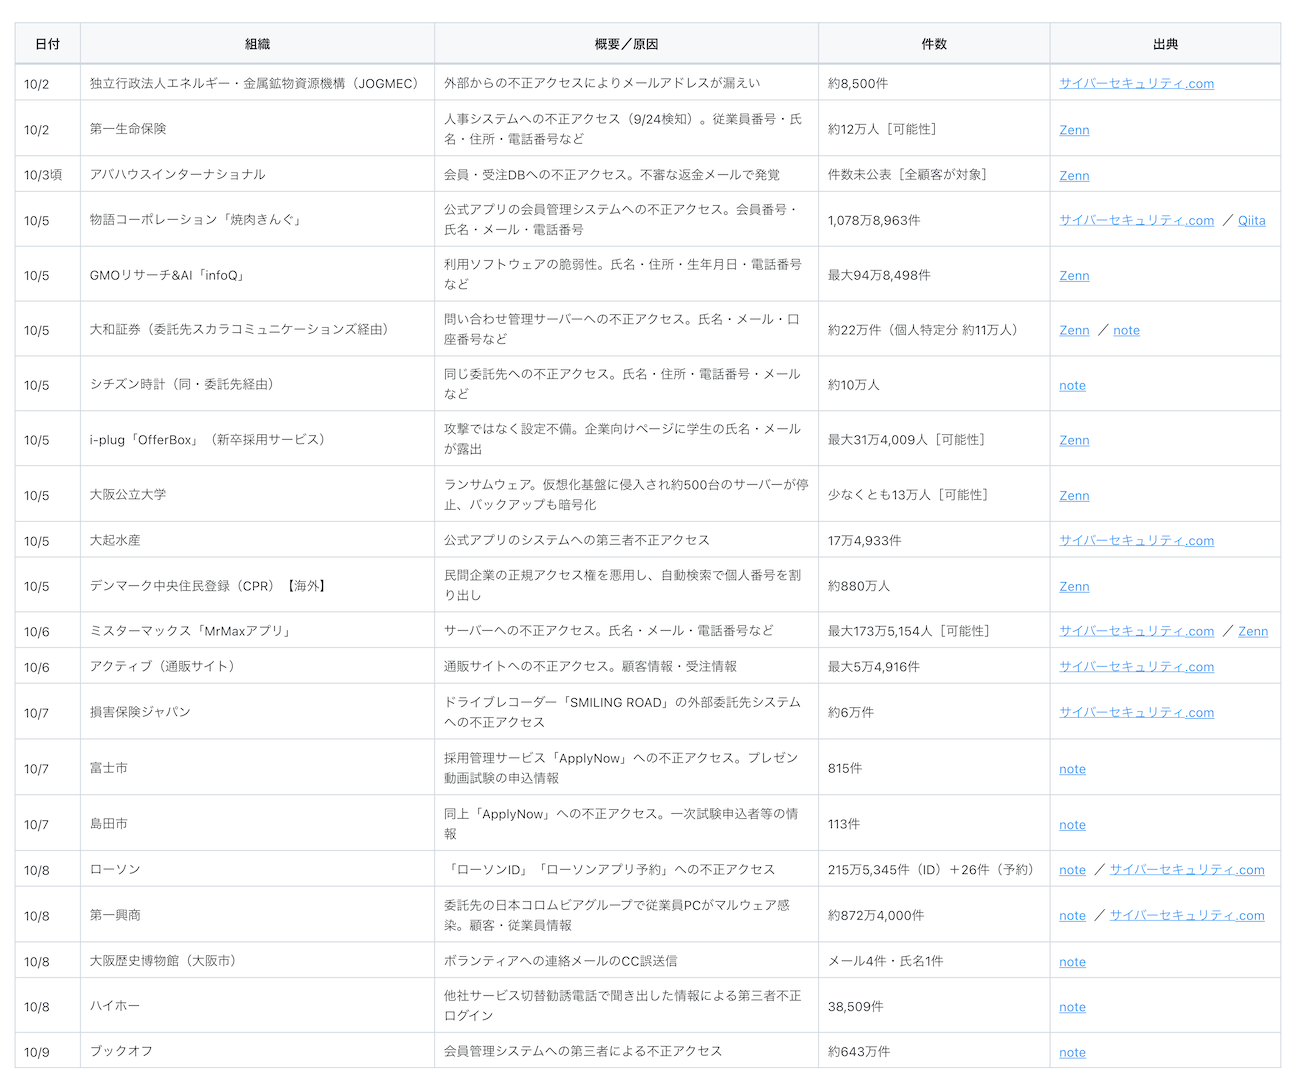Open note link for 富士市 row
Screen dimensions: 1296x1090
click(1072, 770)
